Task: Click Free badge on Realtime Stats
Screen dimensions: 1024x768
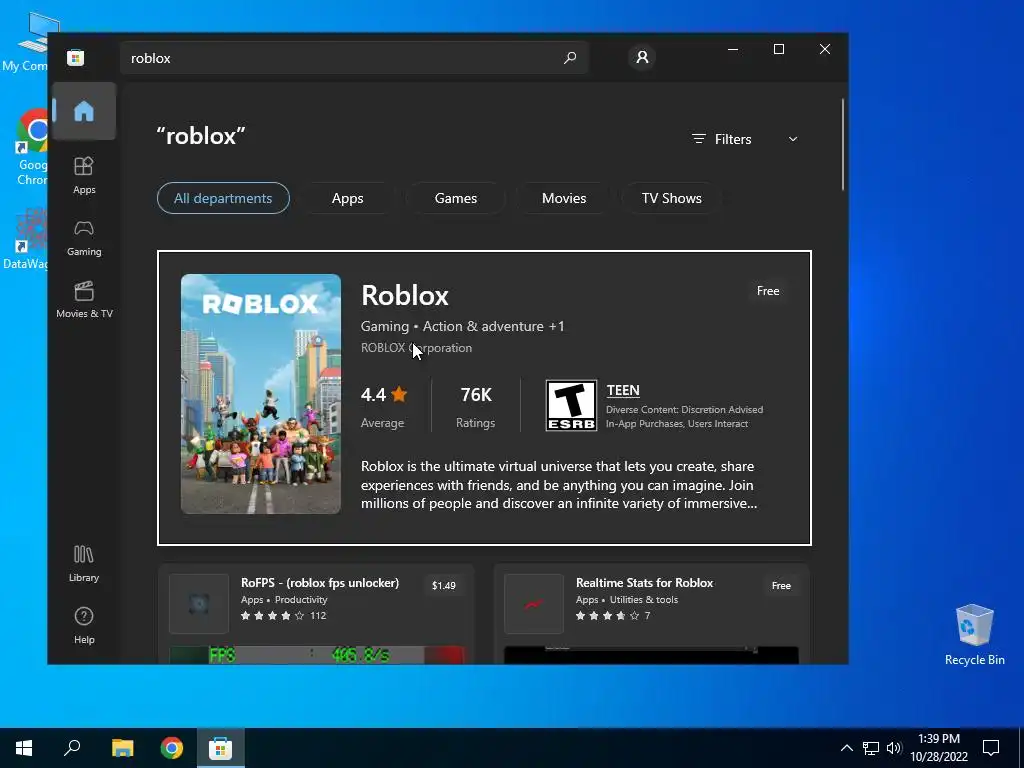Action: pyautogui.click(x=781, y=585)
